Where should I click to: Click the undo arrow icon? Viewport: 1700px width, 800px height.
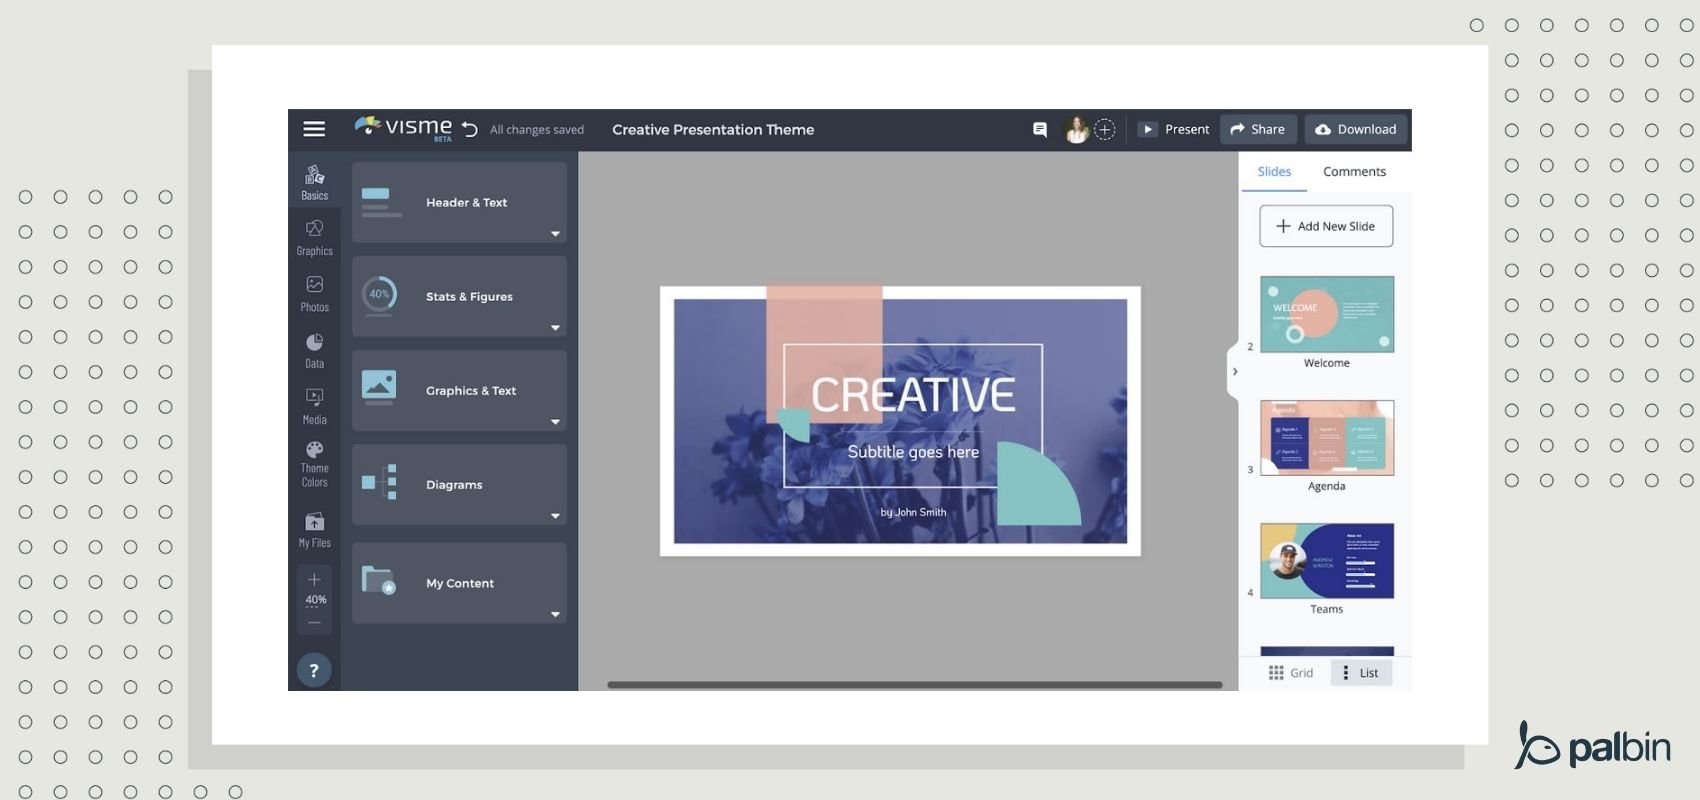click(470, 129)
